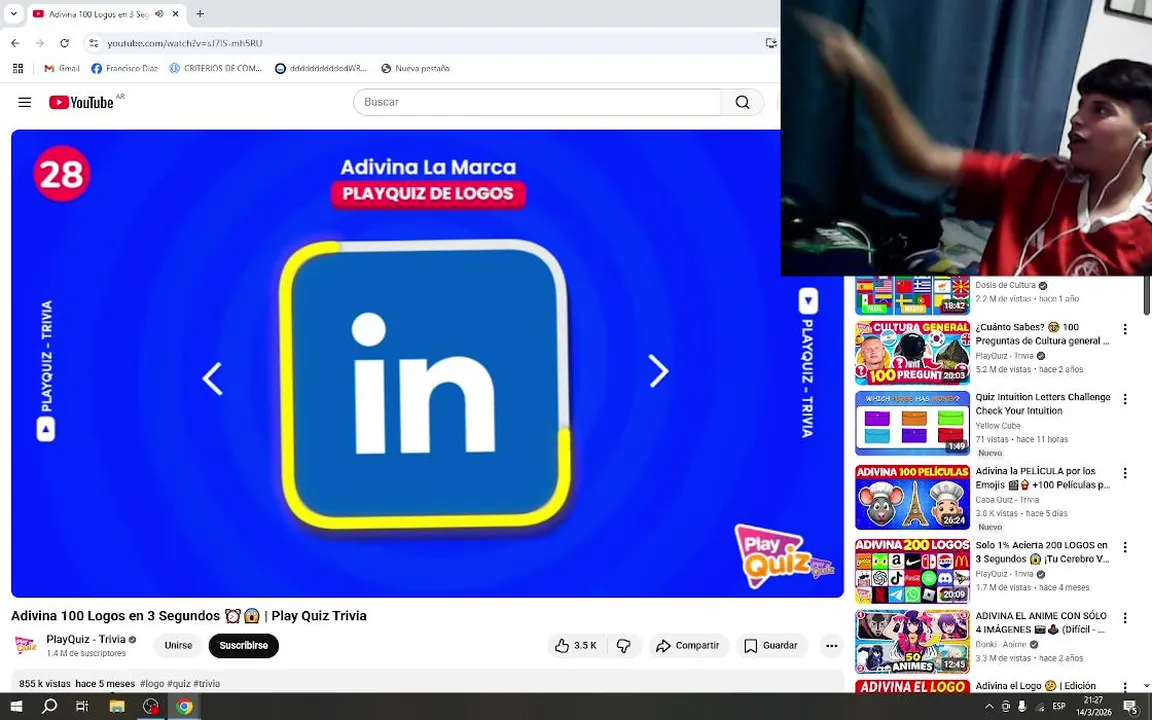
Task: Open options menu for ¿Cuánto Sabes? video
Action: pyautogui.click(x=1125, y=330)
